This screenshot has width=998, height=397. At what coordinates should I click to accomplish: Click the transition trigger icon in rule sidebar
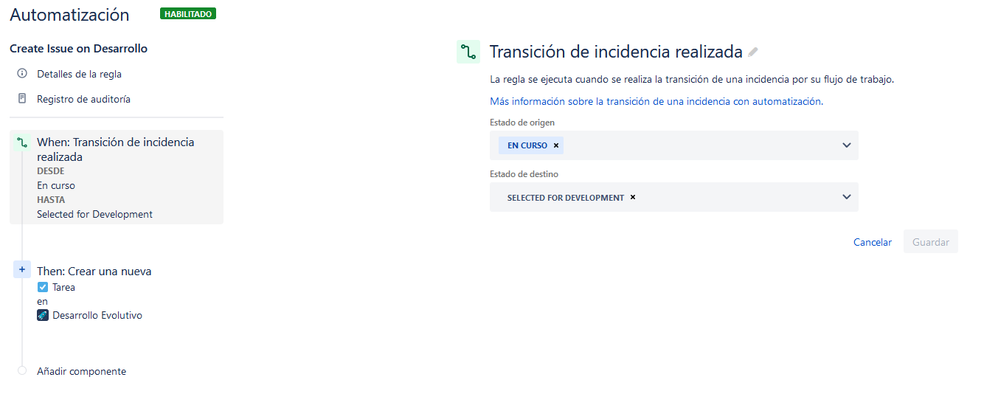pyautogui.click(x=22, y=142)
